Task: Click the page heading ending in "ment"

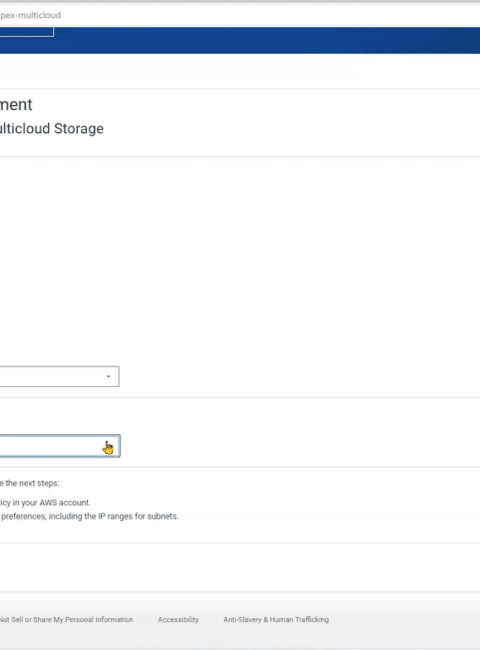Action: [x=16, y=104]
